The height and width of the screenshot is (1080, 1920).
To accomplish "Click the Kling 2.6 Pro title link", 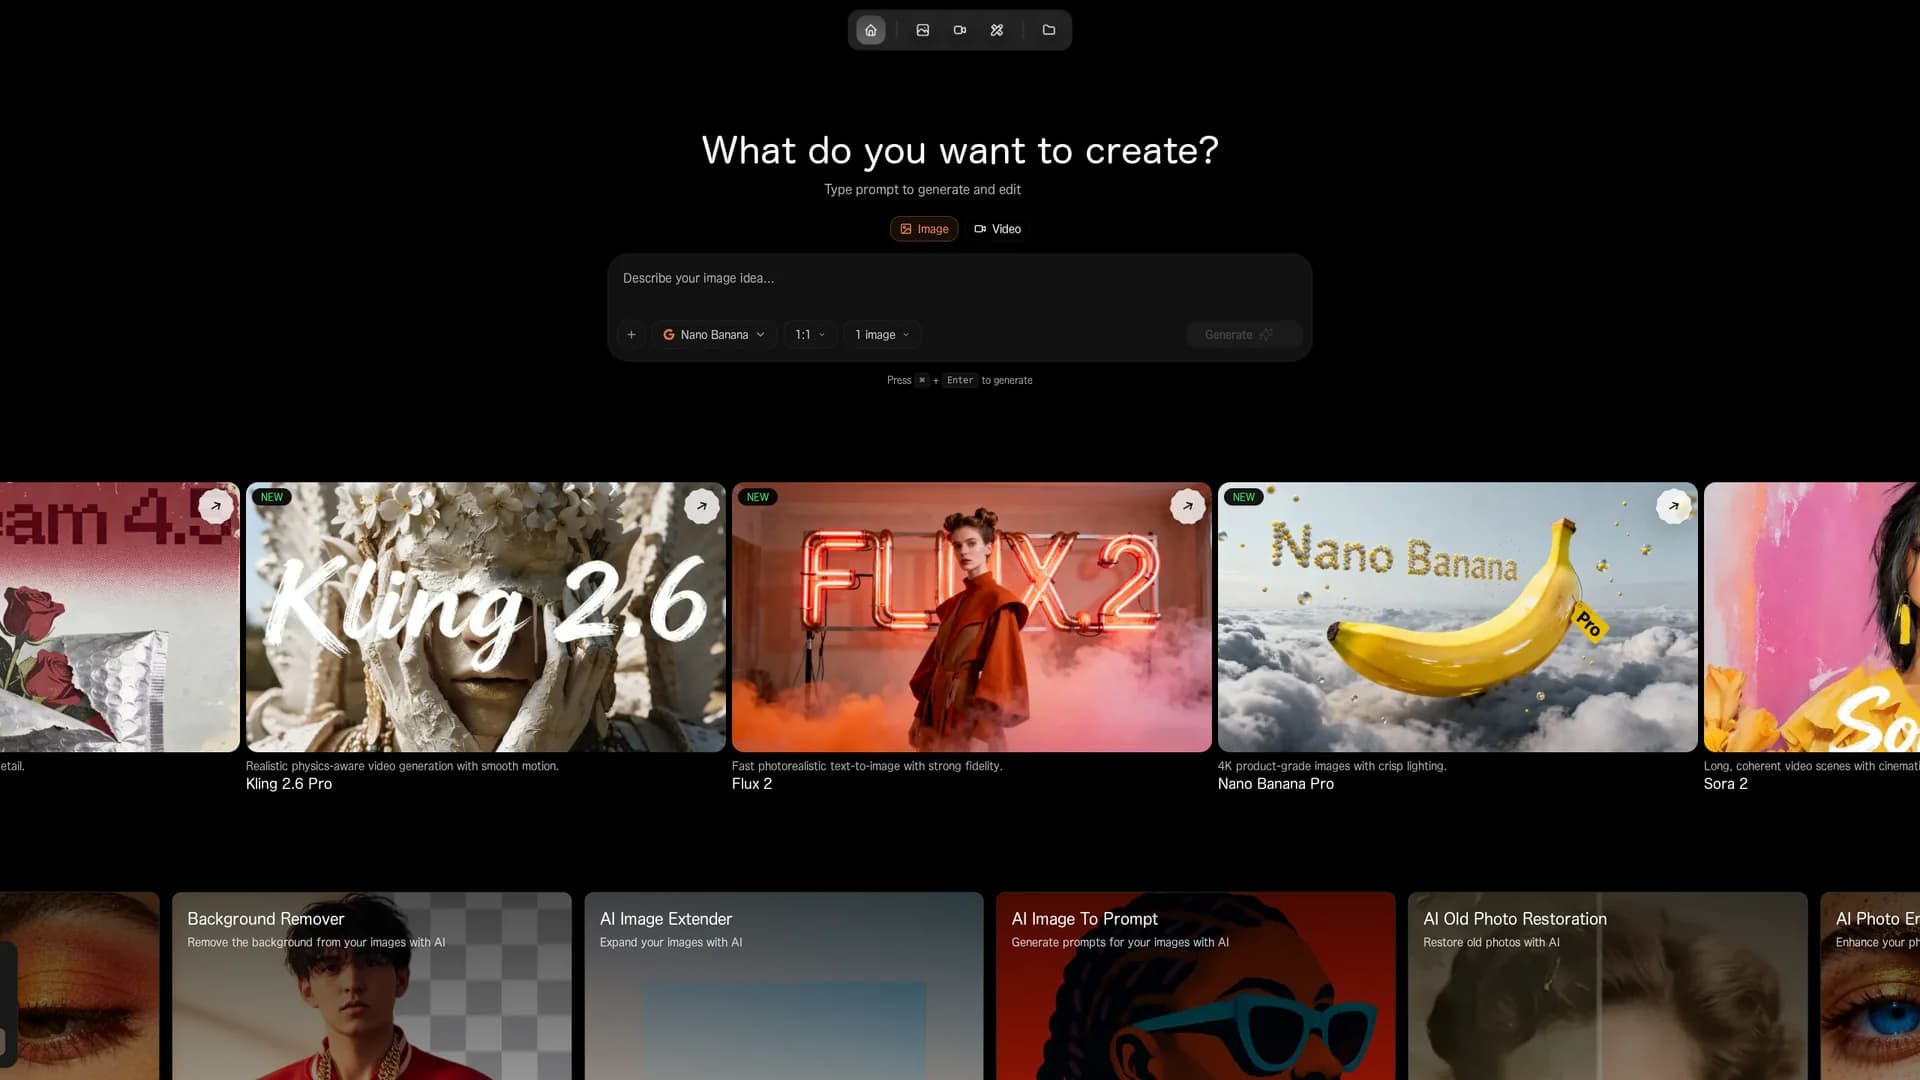I will click(289, 784).
